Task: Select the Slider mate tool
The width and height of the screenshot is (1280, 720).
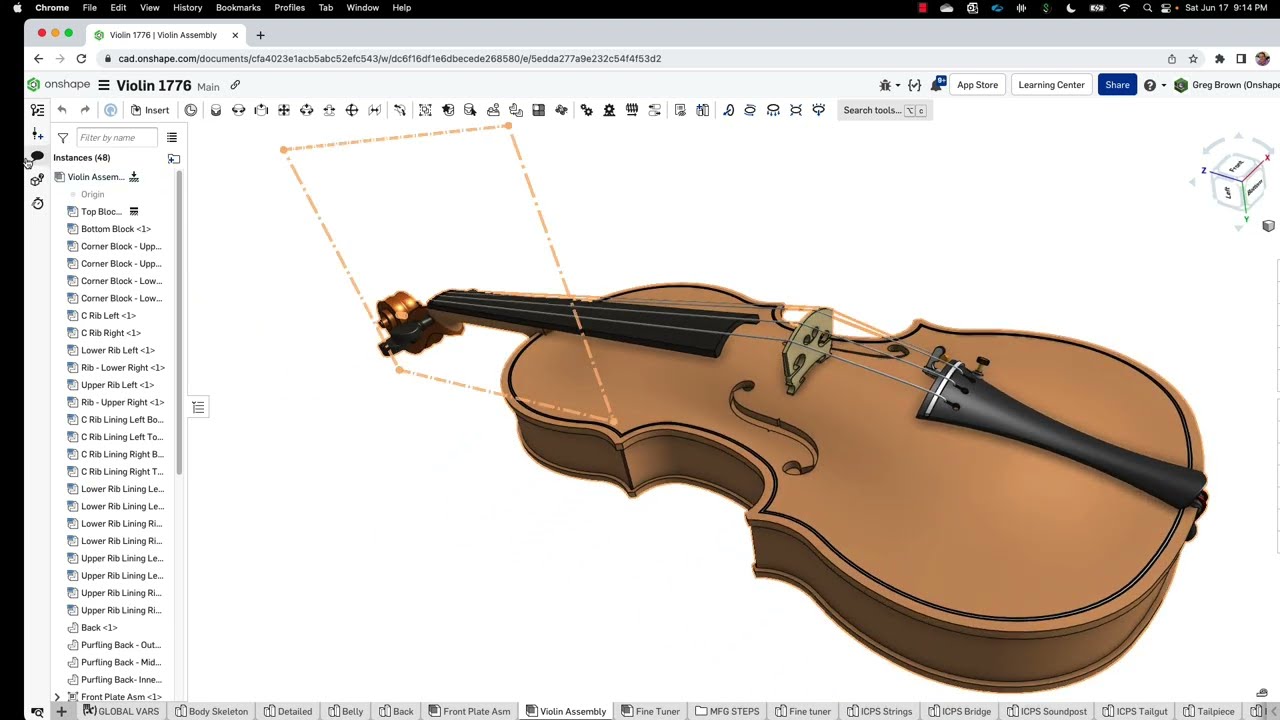Action: pyautogui.click(x=261, y=110)
